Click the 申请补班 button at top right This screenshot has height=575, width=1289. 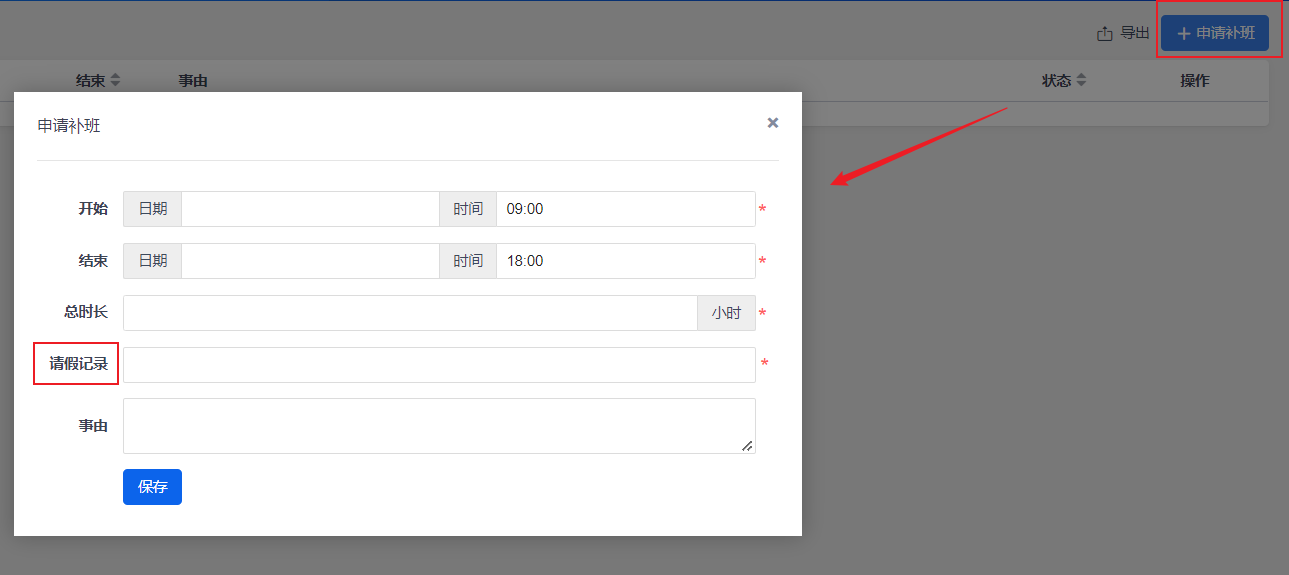click(1215, 33)
